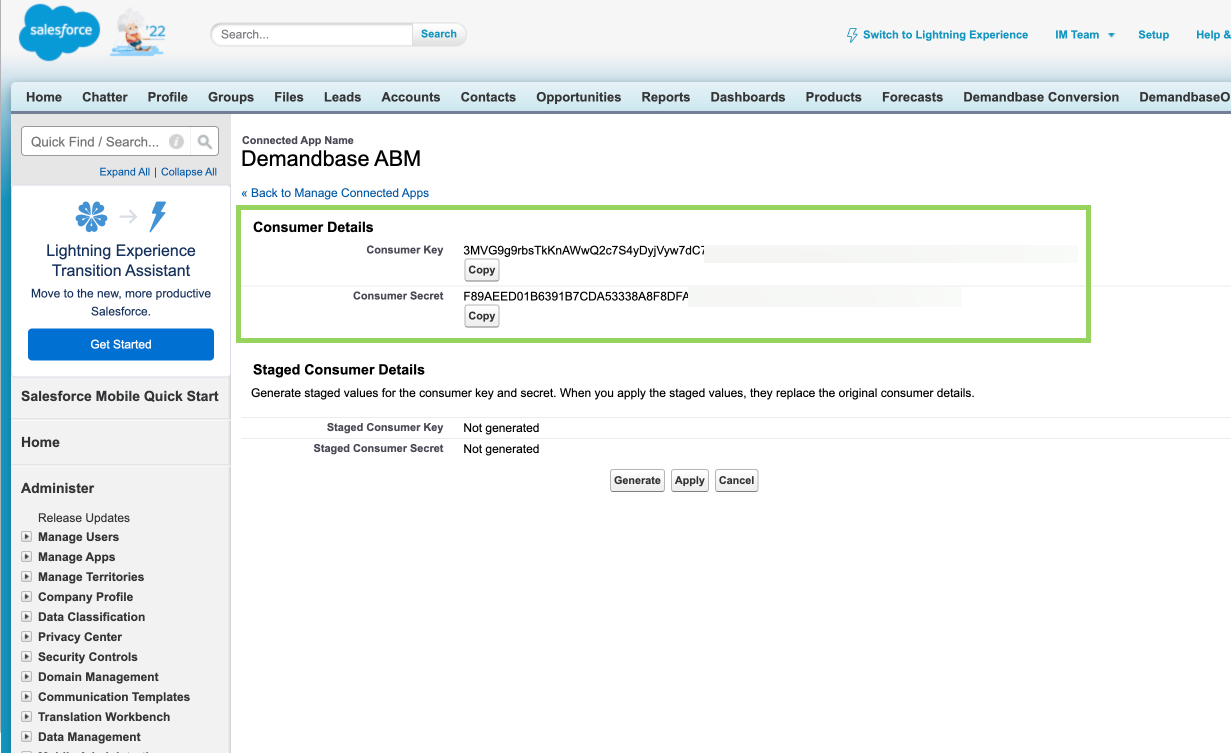Expand the Security Controls section arrow
Viewport: 1231px width, 753px height.
[27, 657]
